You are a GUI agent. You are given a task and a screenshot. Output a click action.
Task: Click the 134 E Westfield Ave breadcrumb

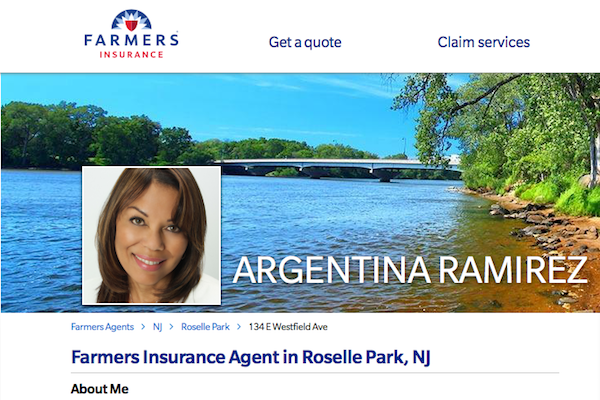[x=288, y=327]
